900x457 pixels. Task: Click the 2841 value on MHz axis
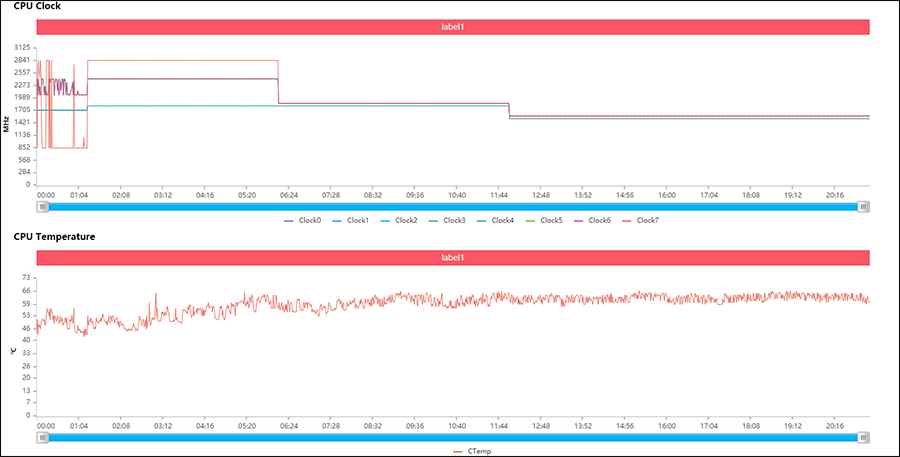24,60
